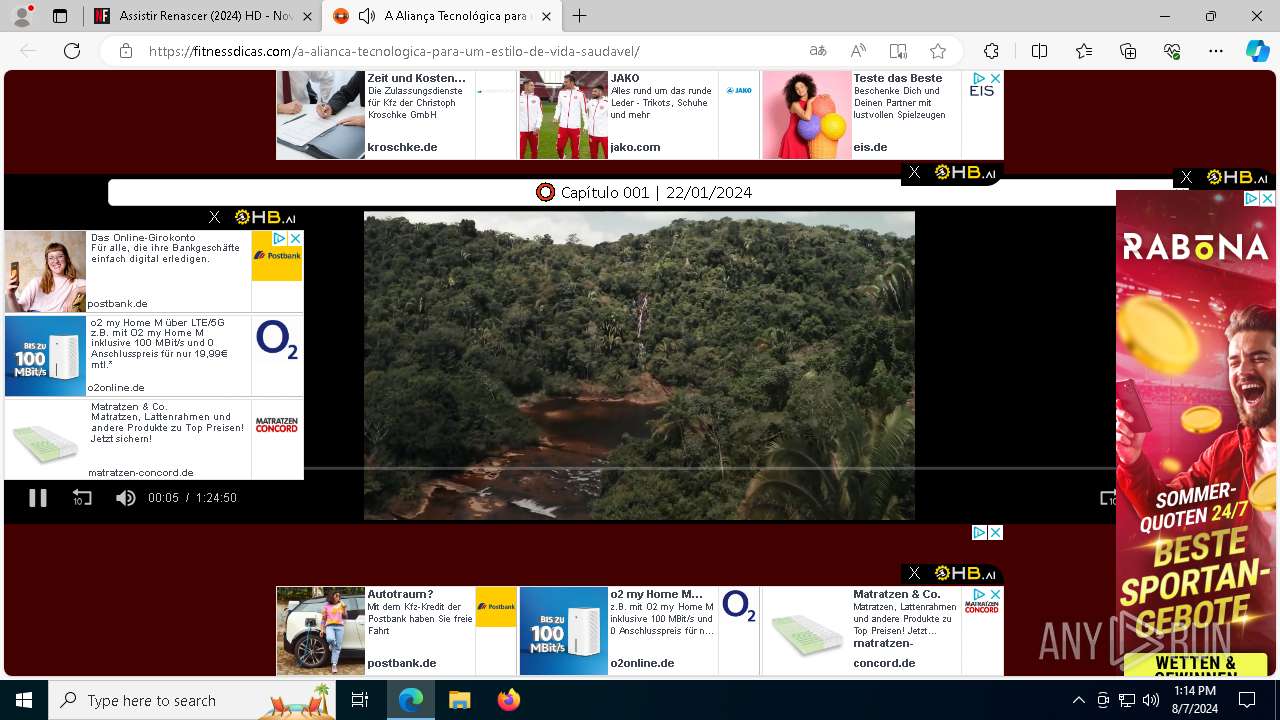The height and width of the screenshot is (720, 1280).
Task: Open o2online.de Home M ad in sidebar
Action: (154, 356)
